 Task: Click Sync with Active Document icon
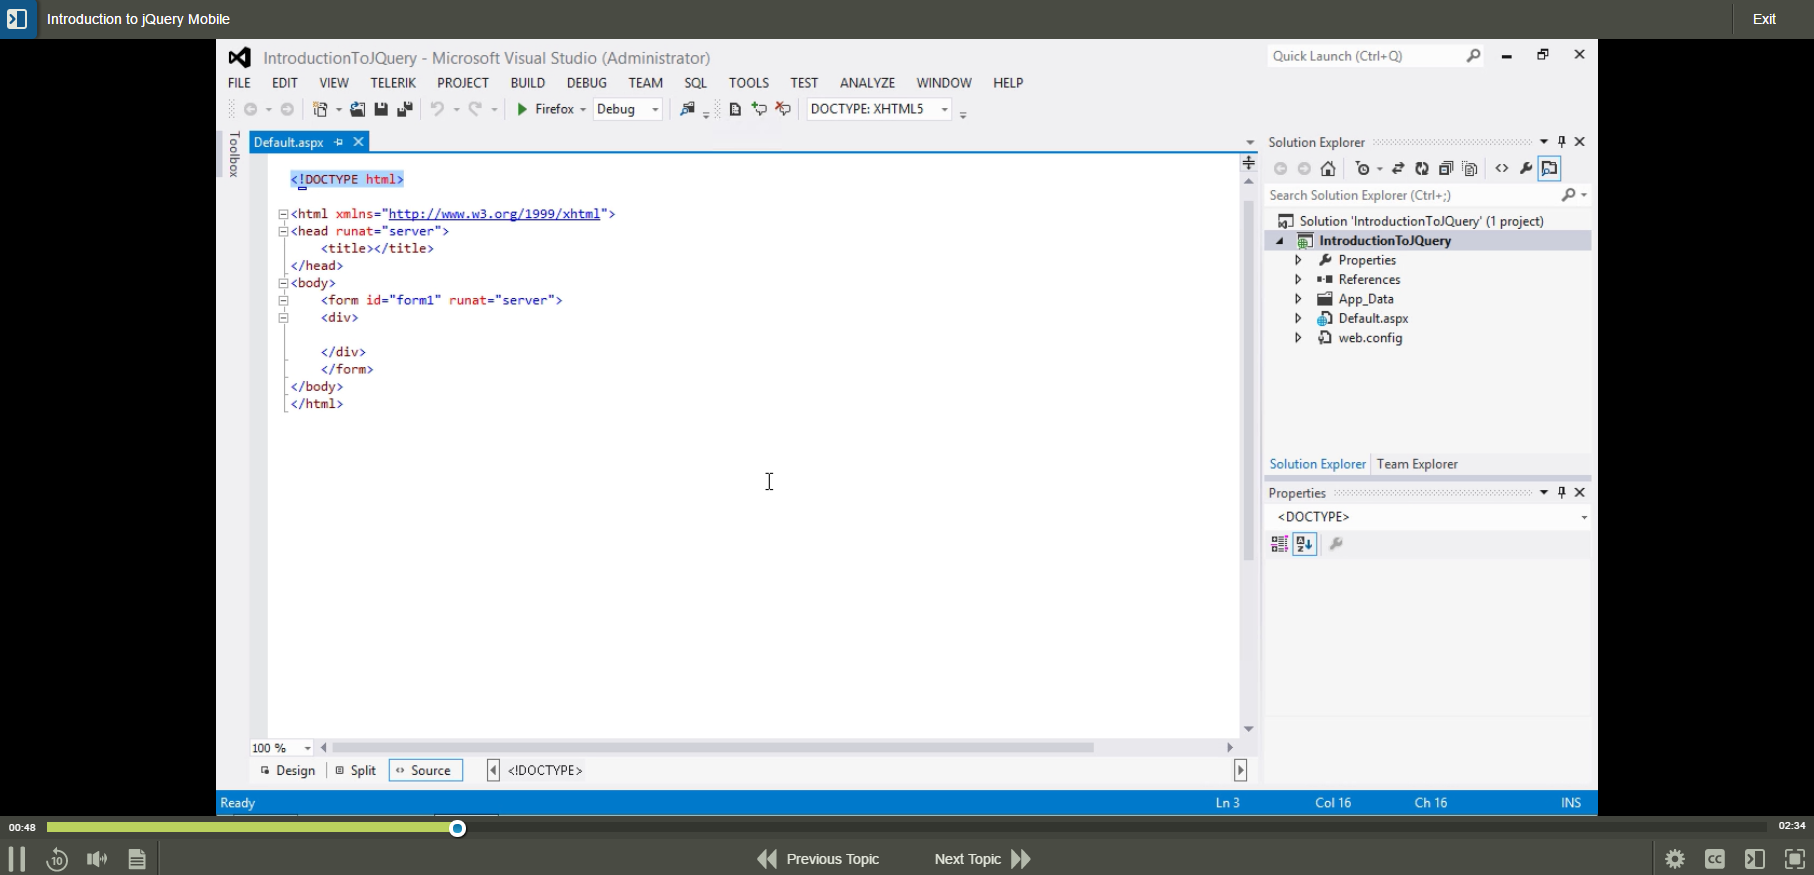coord(1398,169)
